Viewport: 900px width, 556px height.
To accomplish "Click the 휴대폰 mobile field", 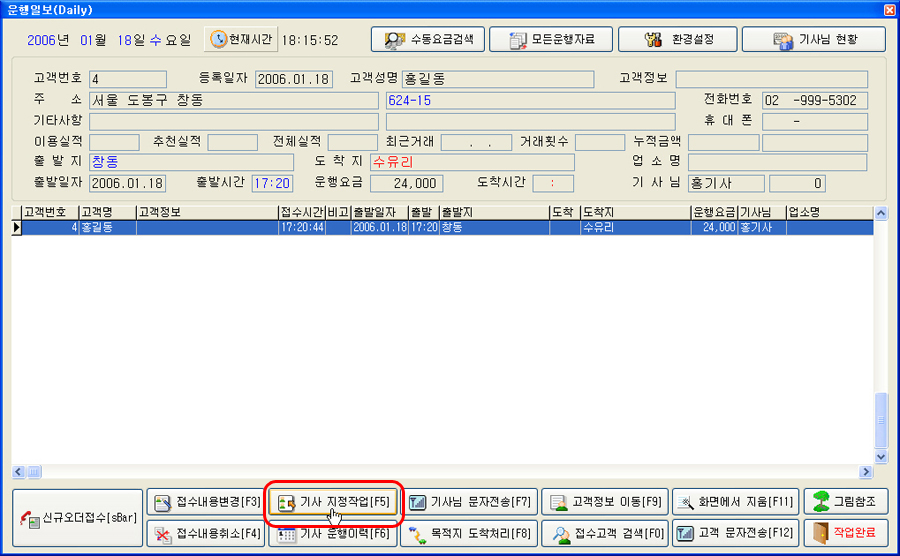I will click(814, 122).
